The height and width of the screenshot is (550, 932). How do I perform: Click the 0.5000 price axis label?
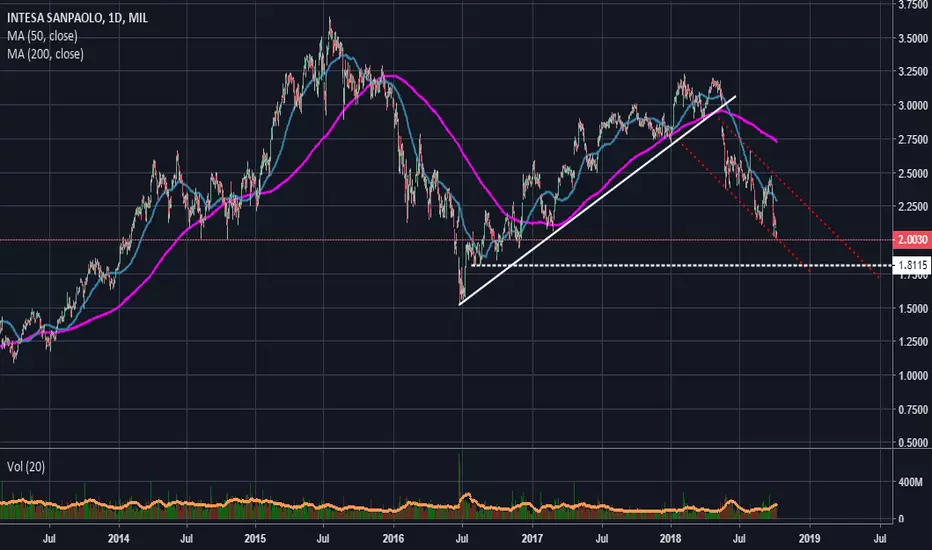point(912,442)
